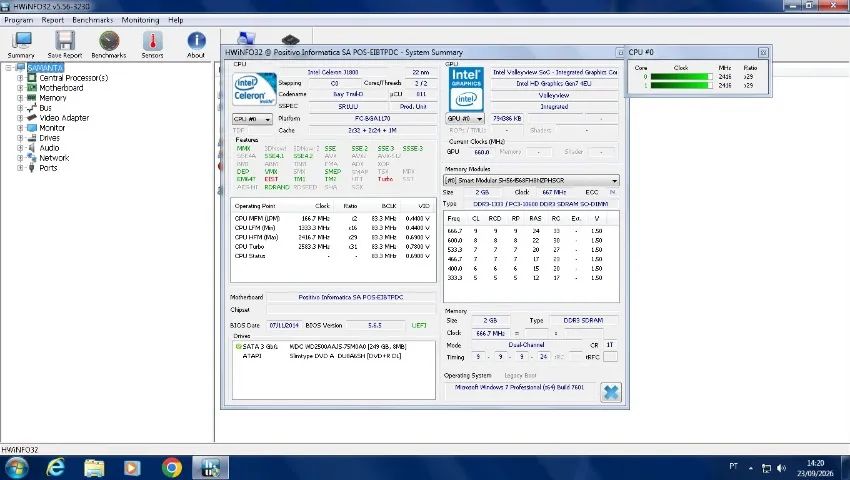Open the Monitoring menu
Viewport: 850px width, 480px height.
[x=140, y=20]
